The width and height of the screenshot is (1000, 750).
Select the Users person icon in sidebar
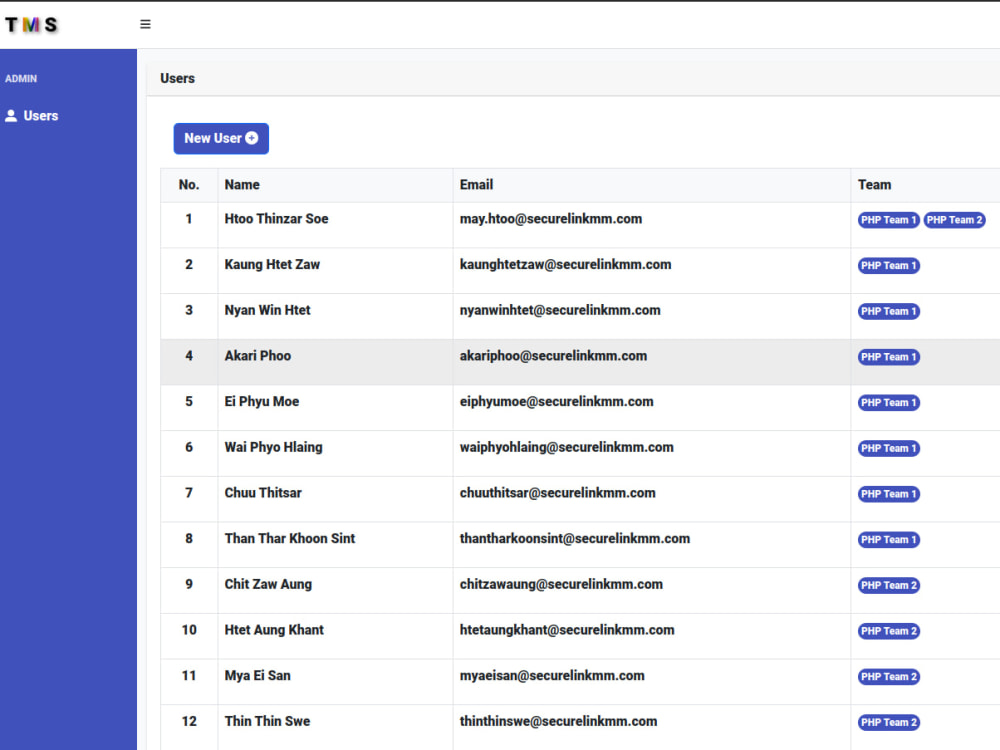pyautogui.click(x=12, y=115)
